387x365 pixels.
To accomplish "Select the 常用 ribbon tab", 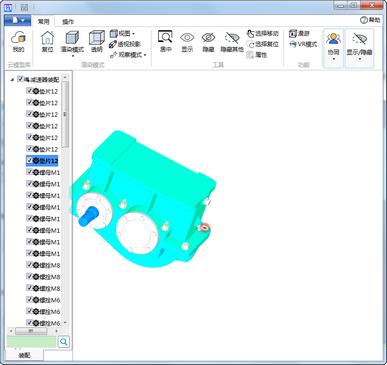I will (43, 22).
